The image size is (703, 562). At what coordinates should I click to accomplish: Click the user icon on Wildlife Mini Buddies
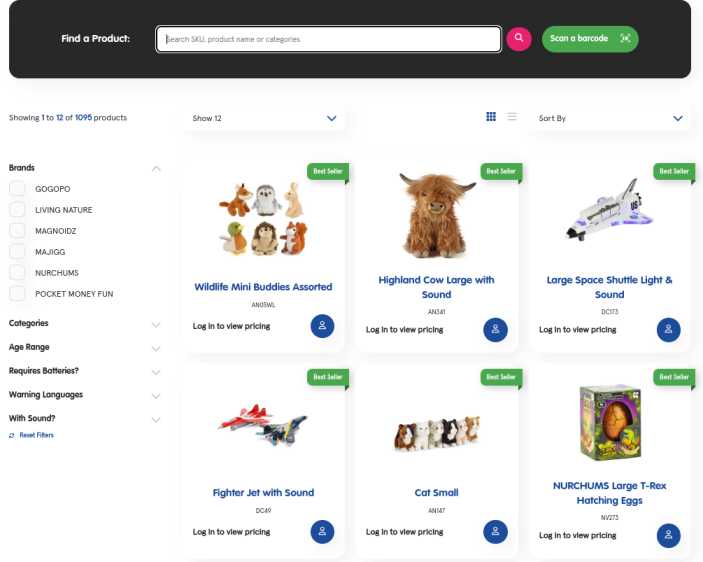click(x=322, y=327)
